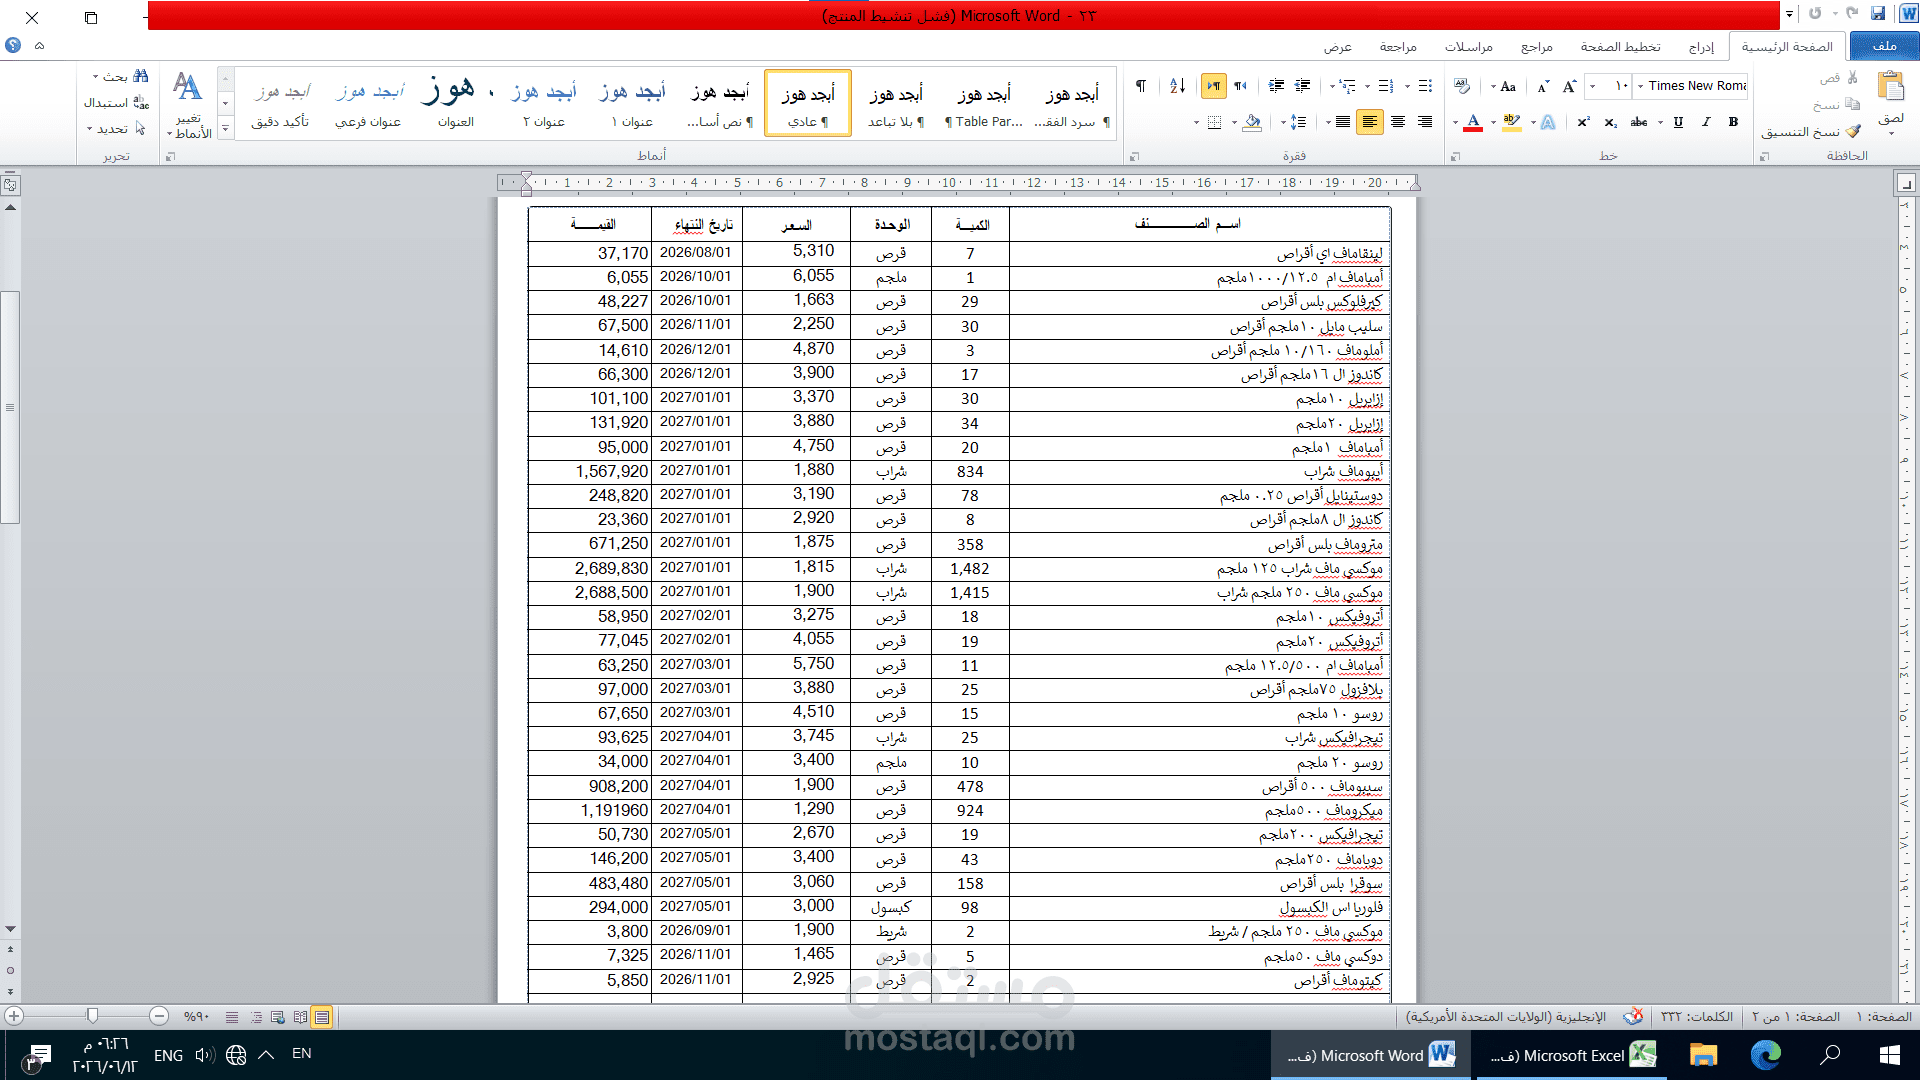1920x1080 pixels.
Task: Switch to the References tab (مراجع)
Action: tap(1536, 46)
